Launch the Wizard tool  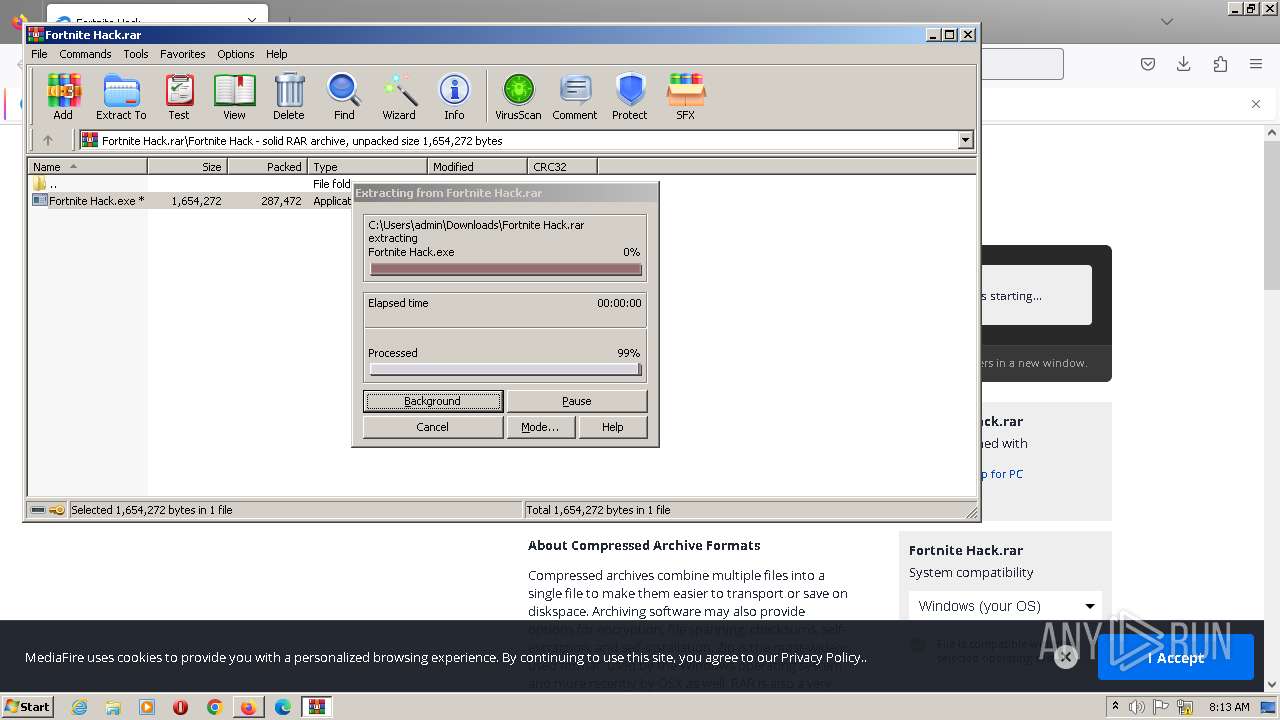pos(399,97)
